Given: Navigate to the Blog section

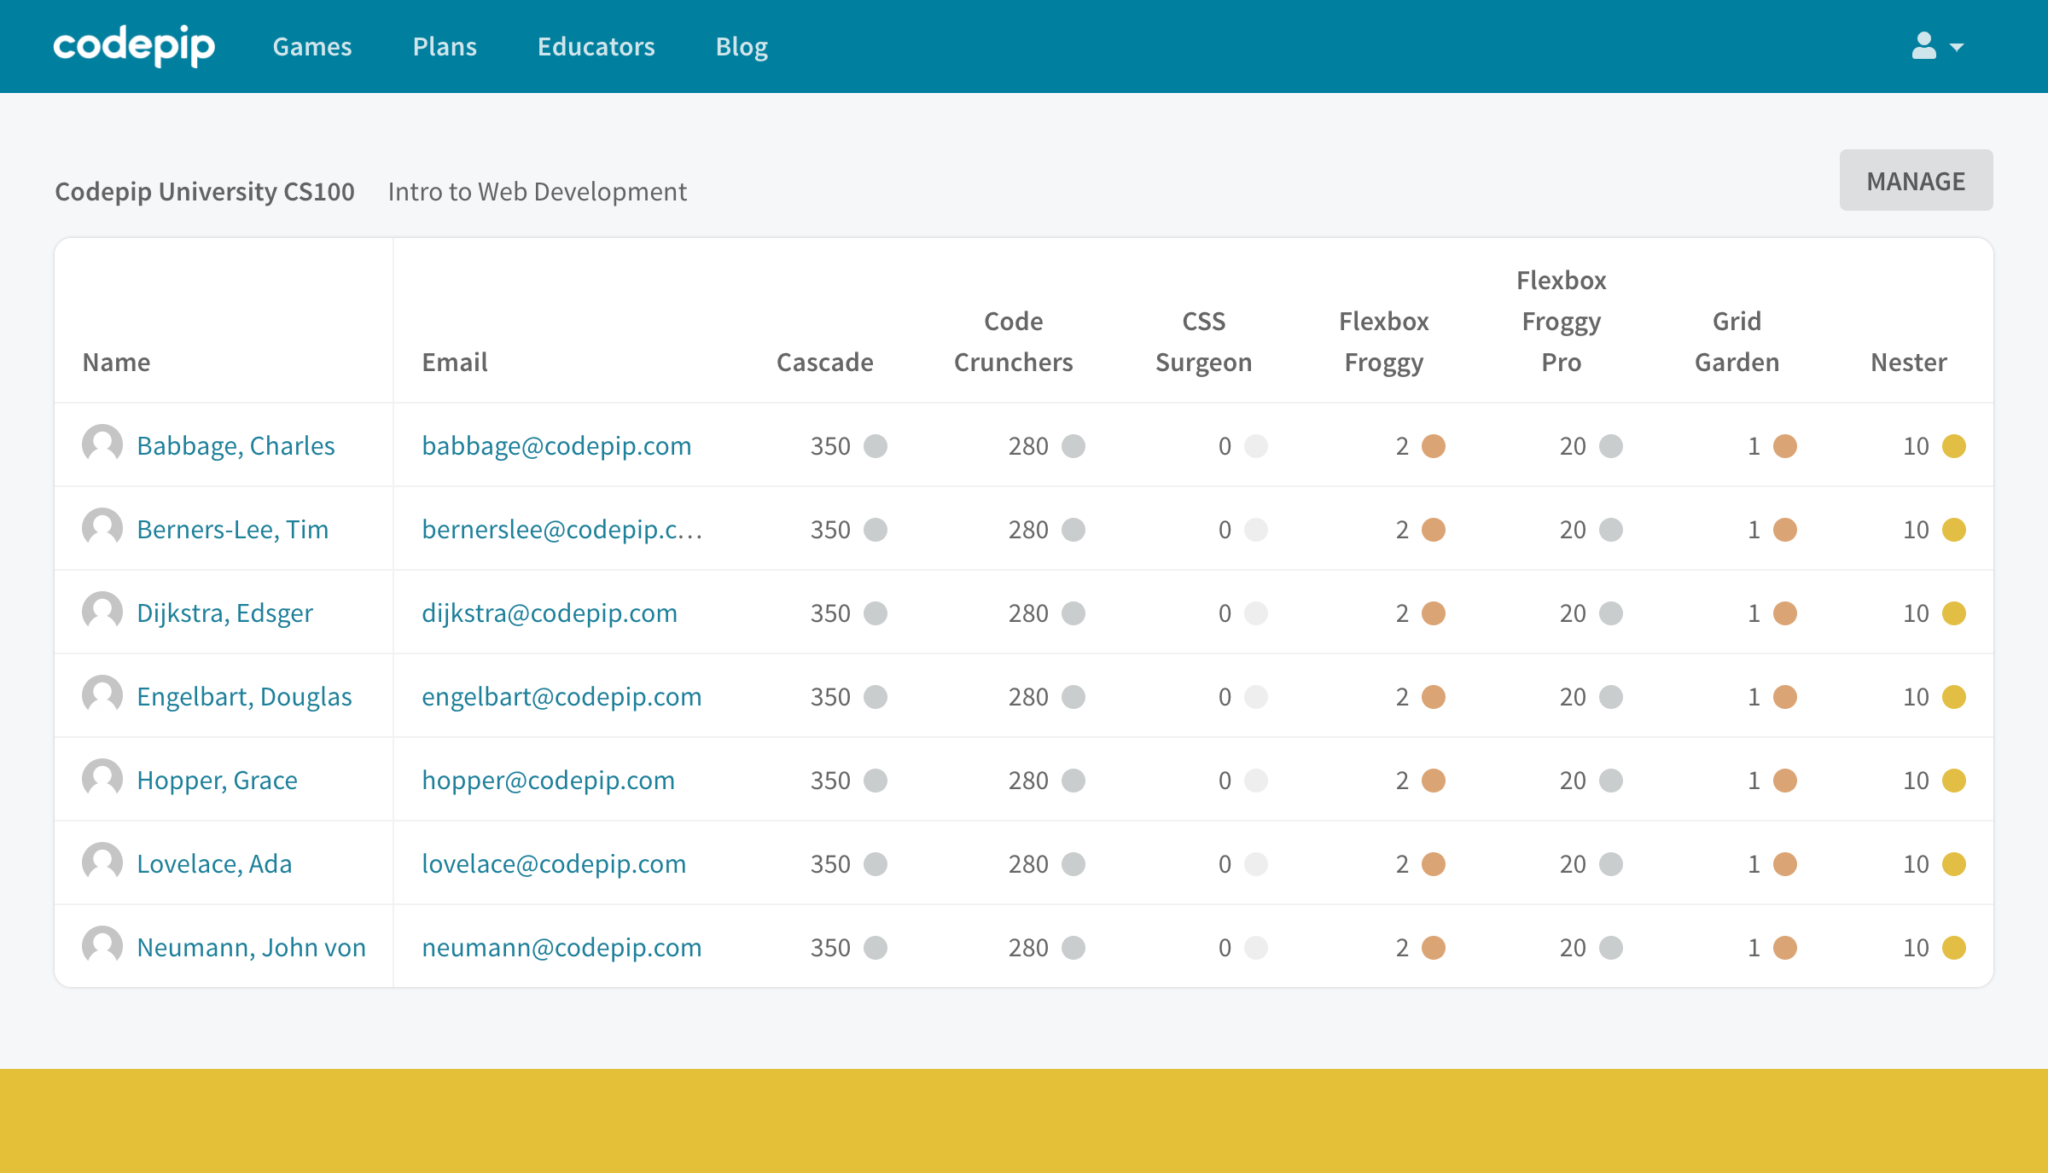Looking at the screenshot, I should tap(741, 46).
